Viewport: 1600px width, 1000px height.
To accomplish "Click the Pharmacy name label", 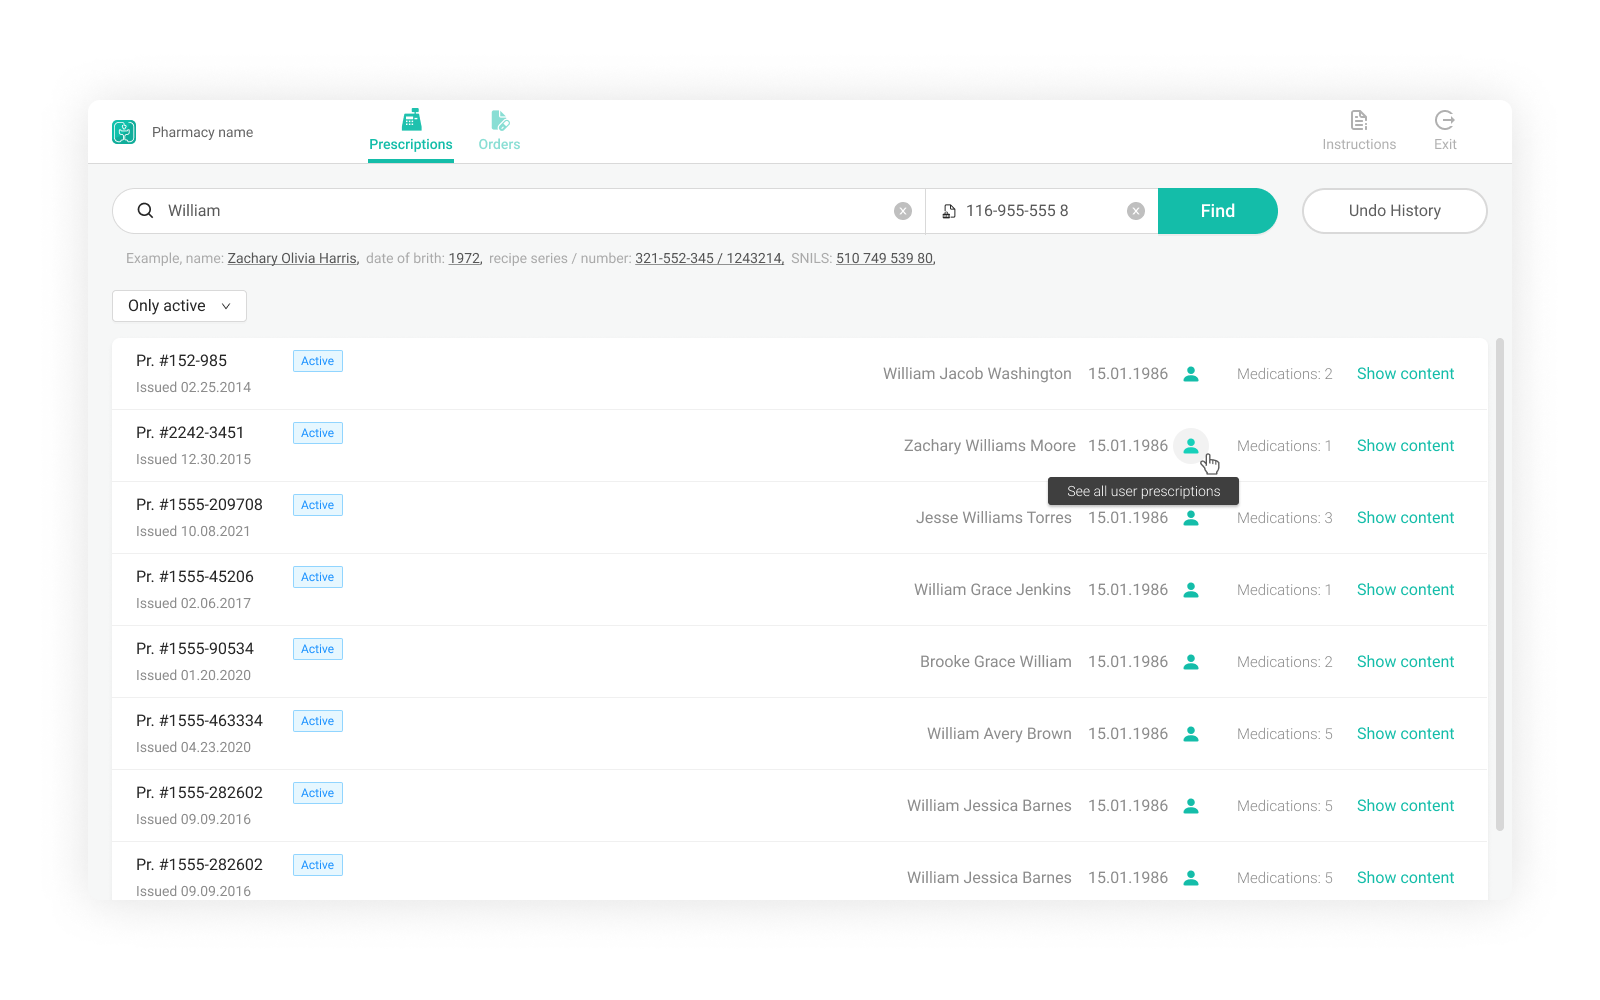I will tap(202, 132).
